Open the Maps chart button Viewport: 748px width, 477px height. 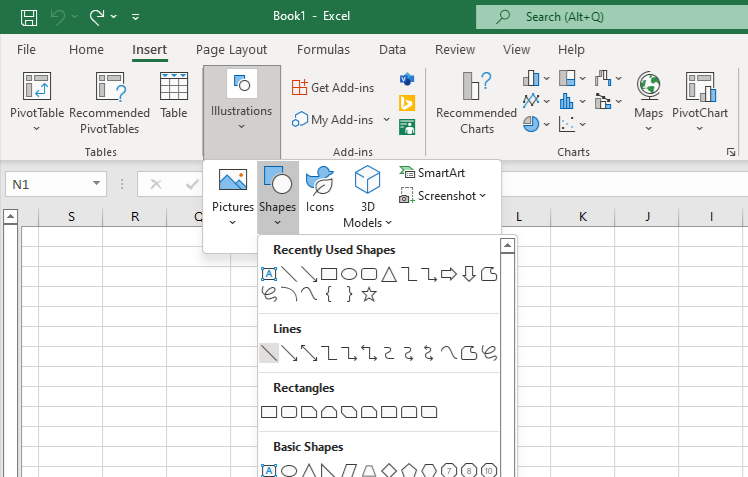648,102
